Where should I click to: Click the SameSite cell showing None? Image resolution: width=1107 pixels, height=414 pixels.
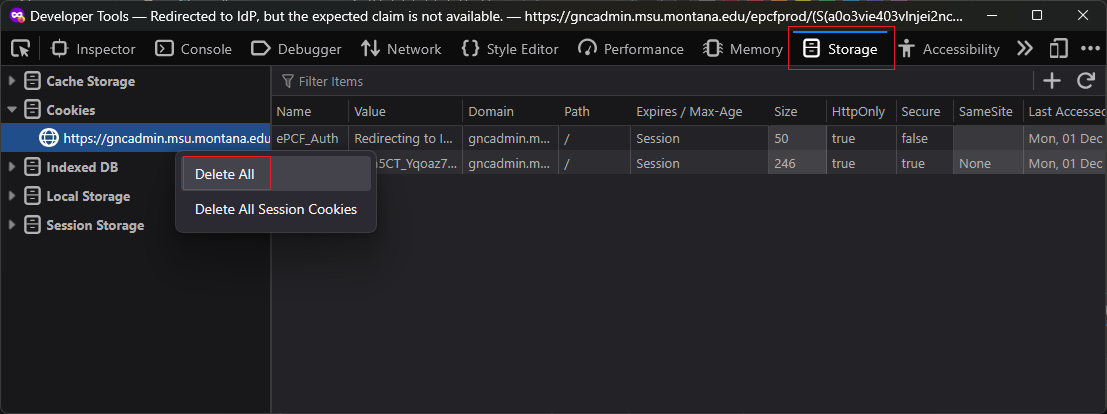point(988,163)
